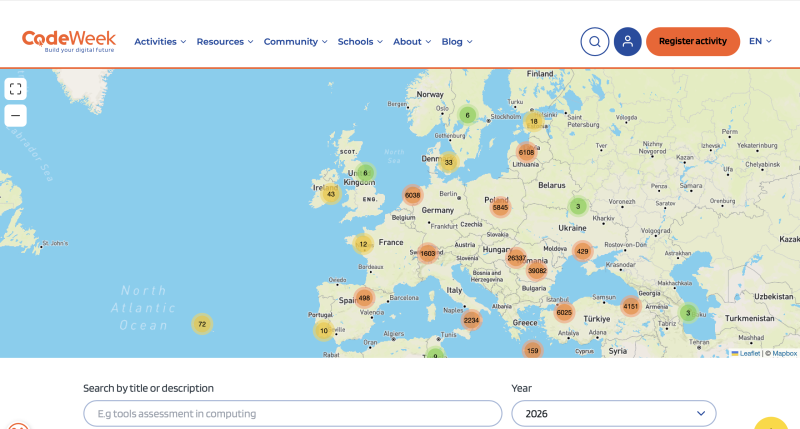This screenshot has height=429, width=800.
Task: Open the 2234 cluster in southern Italy
Action: click(471, 320)
